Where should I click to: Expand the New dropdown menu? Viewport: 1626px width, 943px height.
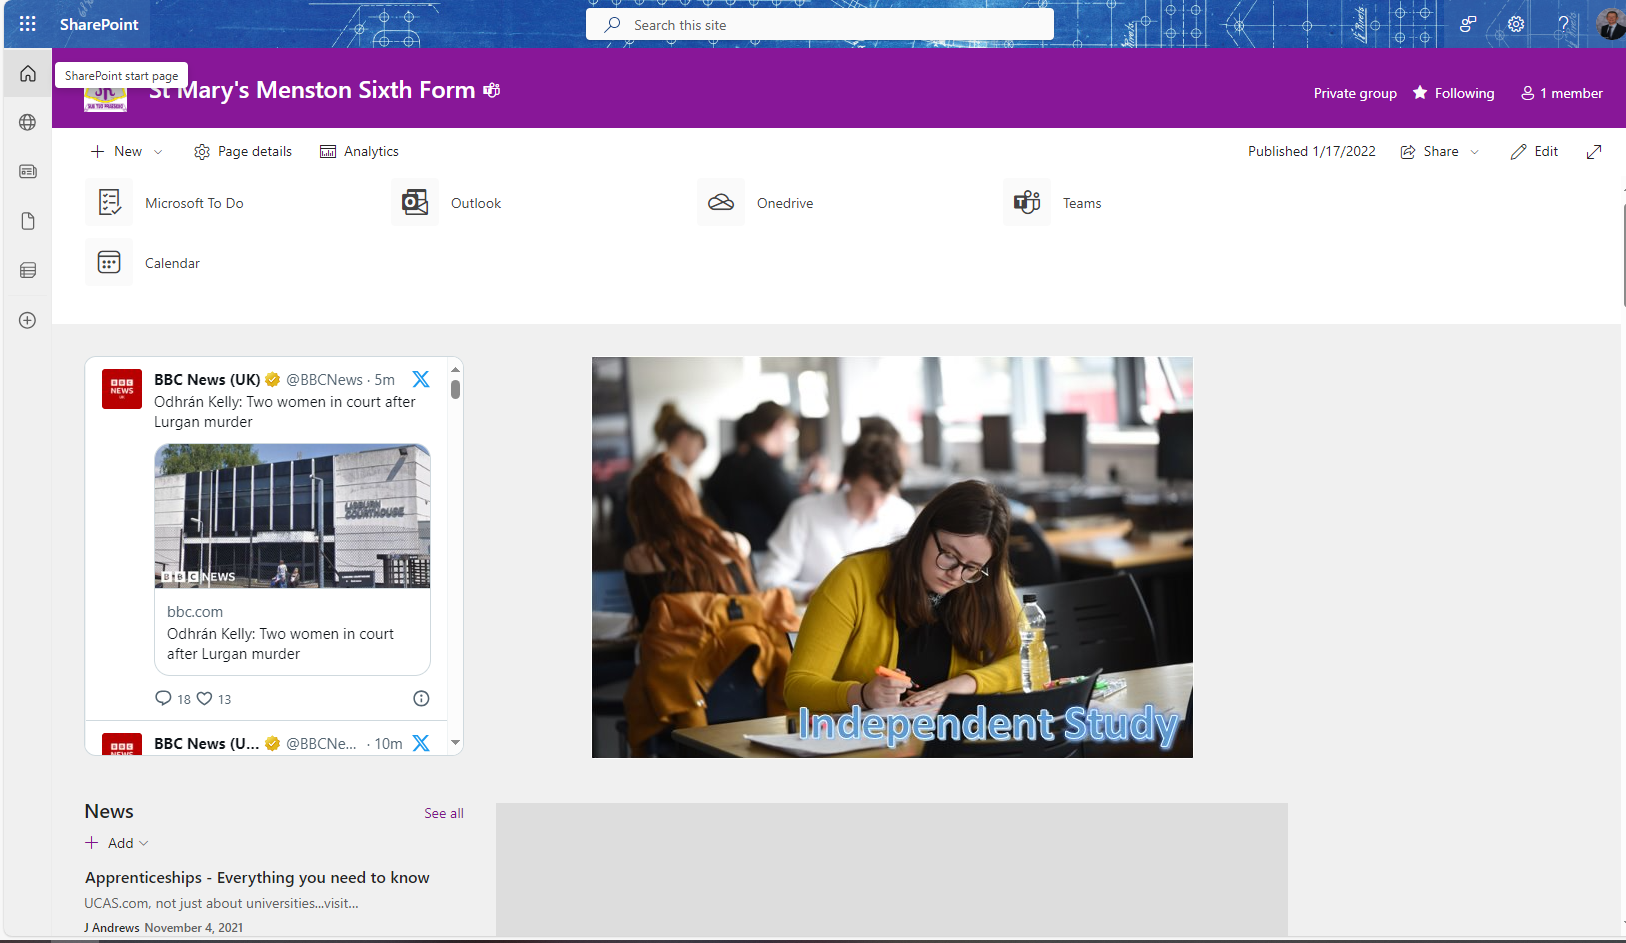click(x=158, y=152)
